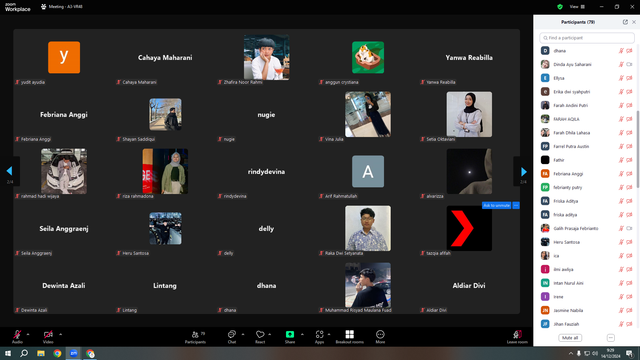Open Breakout rooms
This screenshot has height=360, width=640.
click(x=349, y=337)
